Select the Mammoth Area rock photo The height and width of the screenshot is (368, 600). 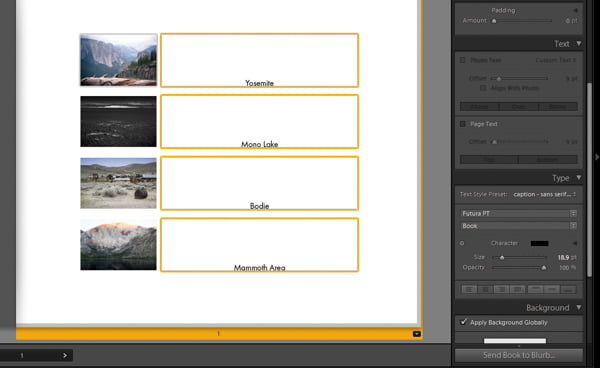[118, 245]
